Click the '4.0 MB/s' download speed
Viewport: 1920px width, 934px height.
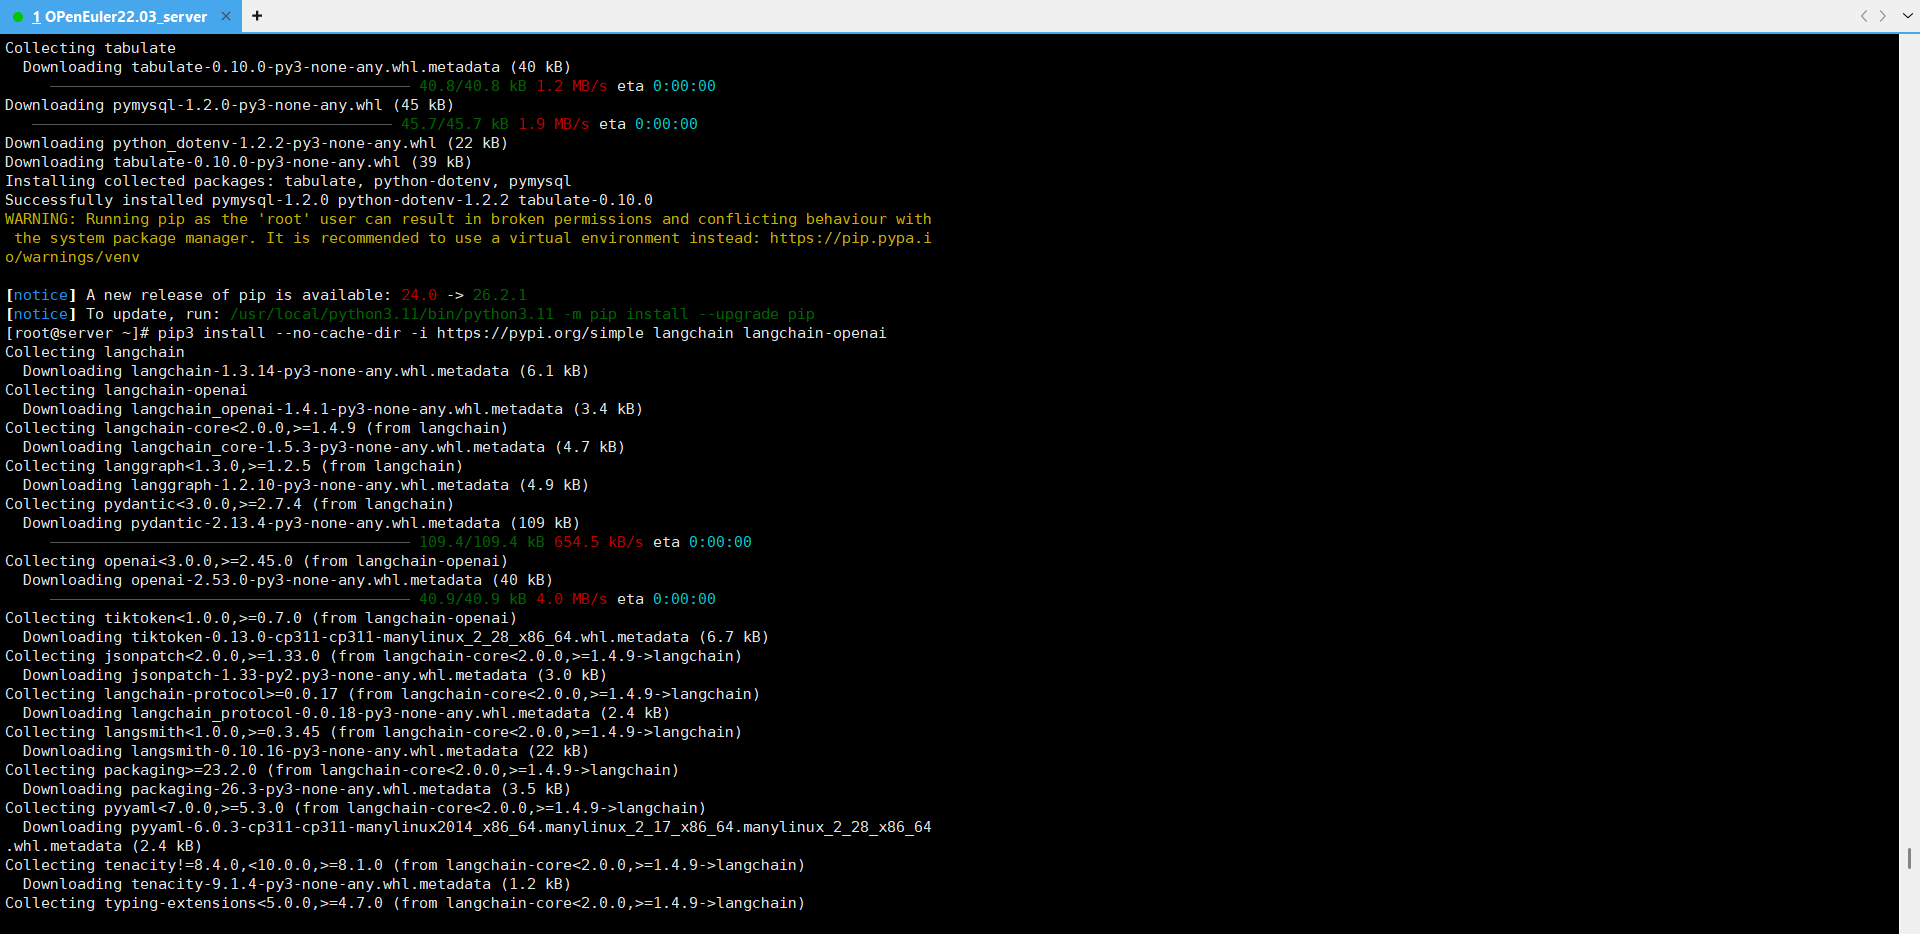point(572,599)
